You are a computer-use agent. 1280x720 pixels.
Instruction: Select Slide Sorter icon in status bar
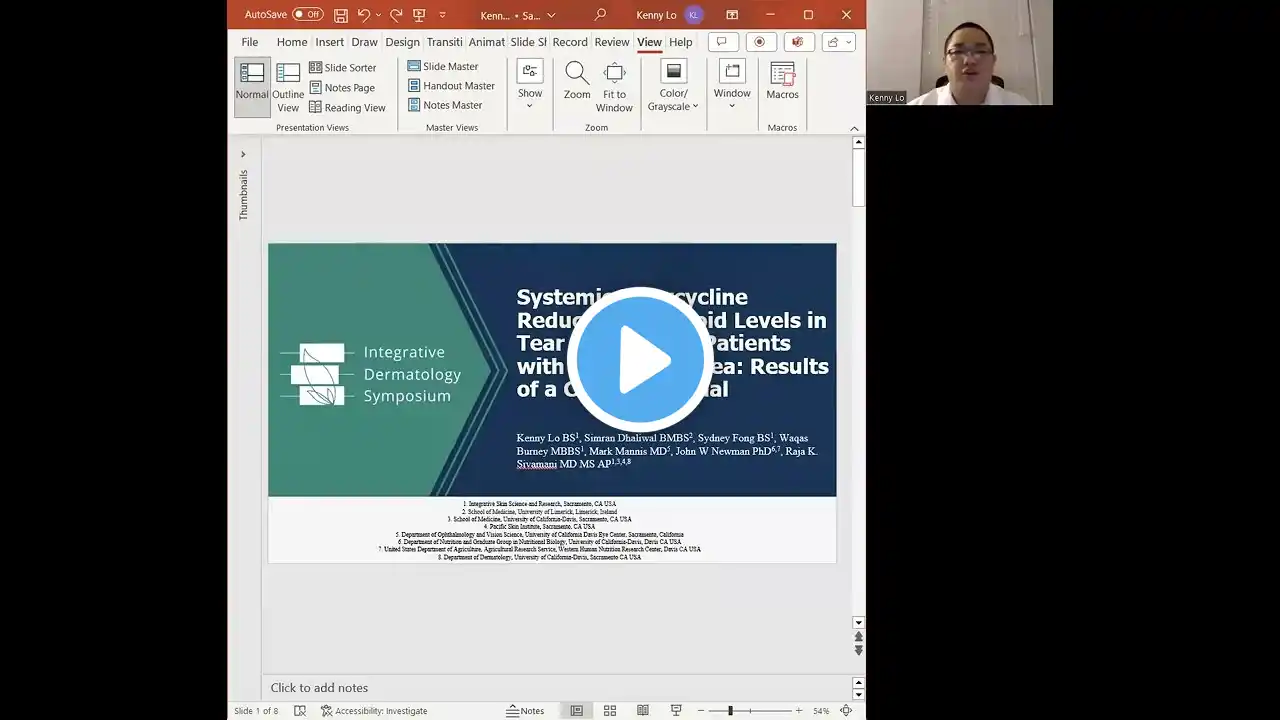click(610, 711)
